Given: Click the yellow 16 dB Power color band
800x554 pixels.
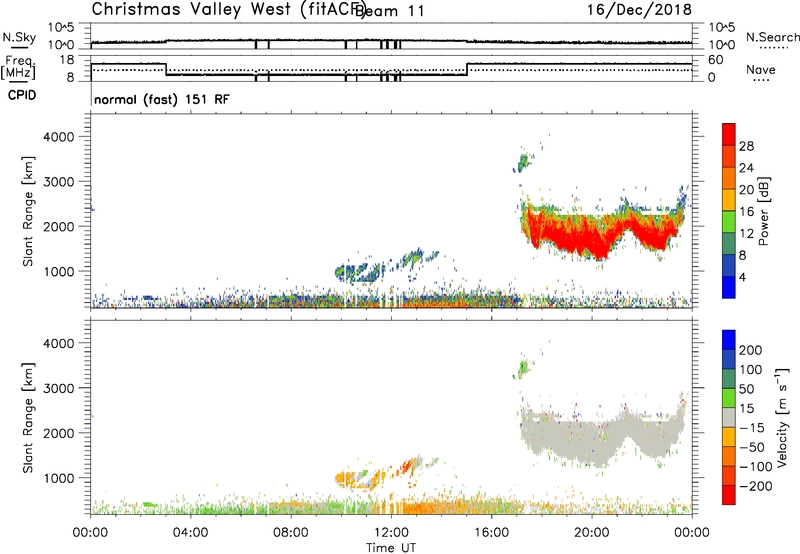Looking at the screenshot, I should (729, 200).
